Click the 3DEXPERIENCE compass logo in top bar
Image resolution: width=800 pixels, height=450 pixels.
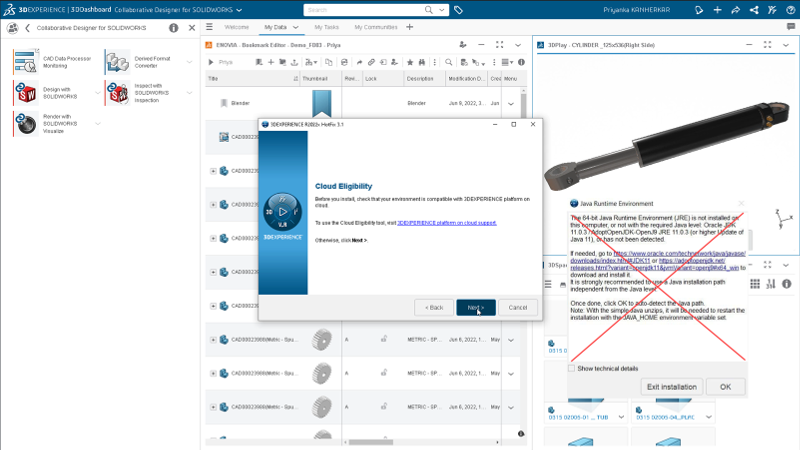9,10
